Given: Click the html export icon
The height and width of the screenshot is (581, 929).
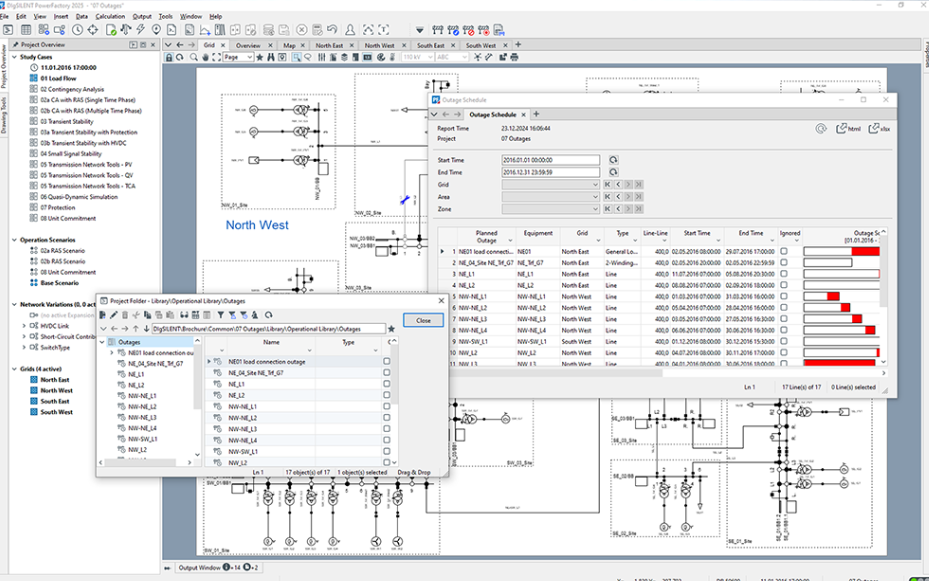Looking at the screenshot, I should pyautogui.click(x=849, y=129).
